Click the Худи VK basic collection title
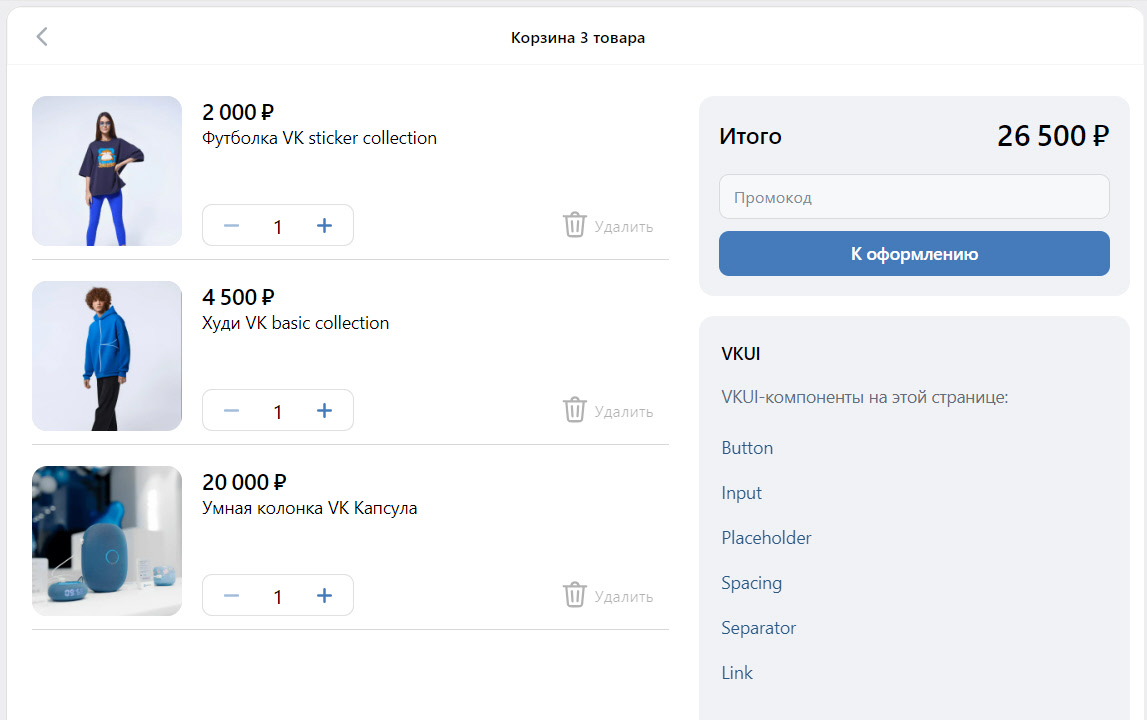This screenshot has width=1147, height=720. 296,323
